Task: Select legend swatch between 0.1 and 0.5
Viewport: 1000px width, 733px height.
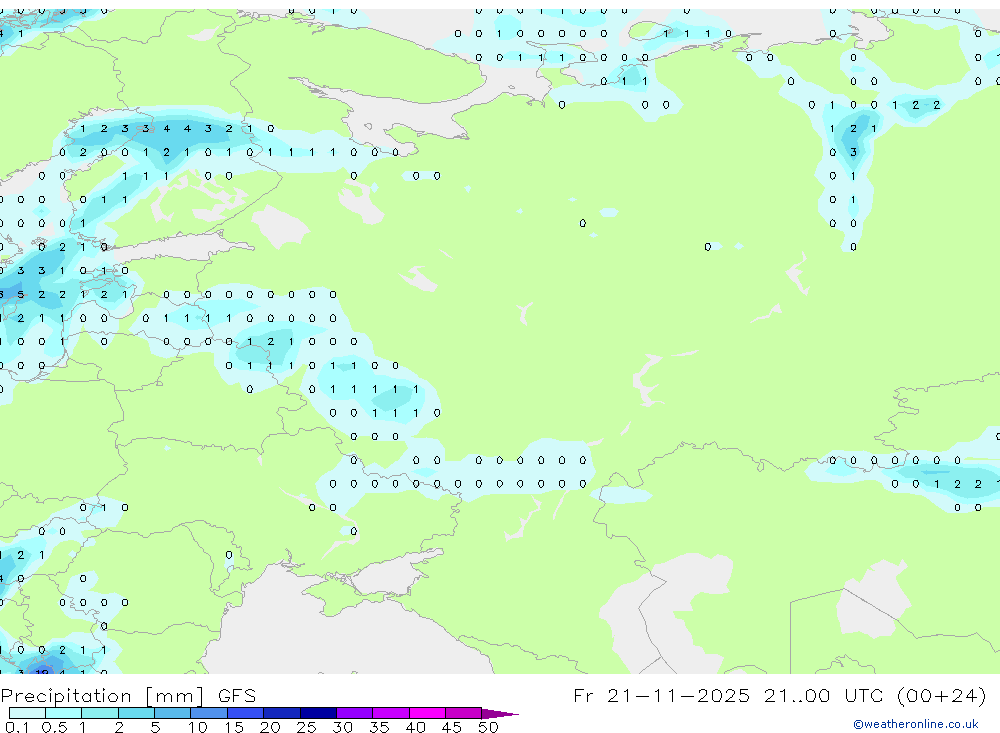Action: 27,713
